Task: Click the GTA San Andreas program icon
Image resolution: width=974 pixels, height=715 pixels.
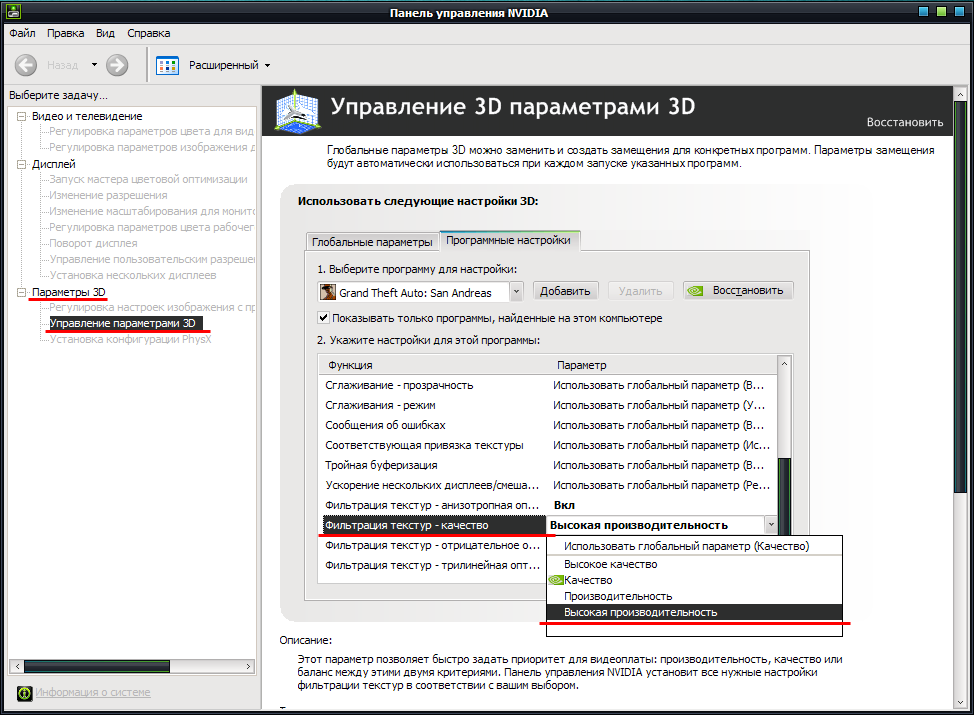Action: click(x=327, y=292)
